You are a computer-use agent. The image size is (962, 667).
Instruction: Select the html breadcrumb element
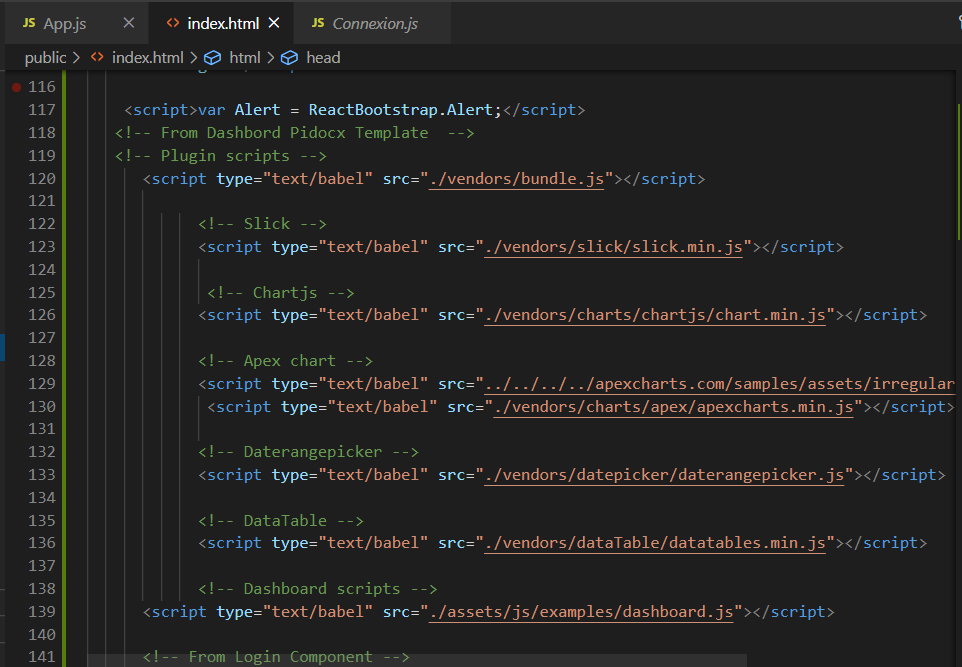tap(245, 58)
